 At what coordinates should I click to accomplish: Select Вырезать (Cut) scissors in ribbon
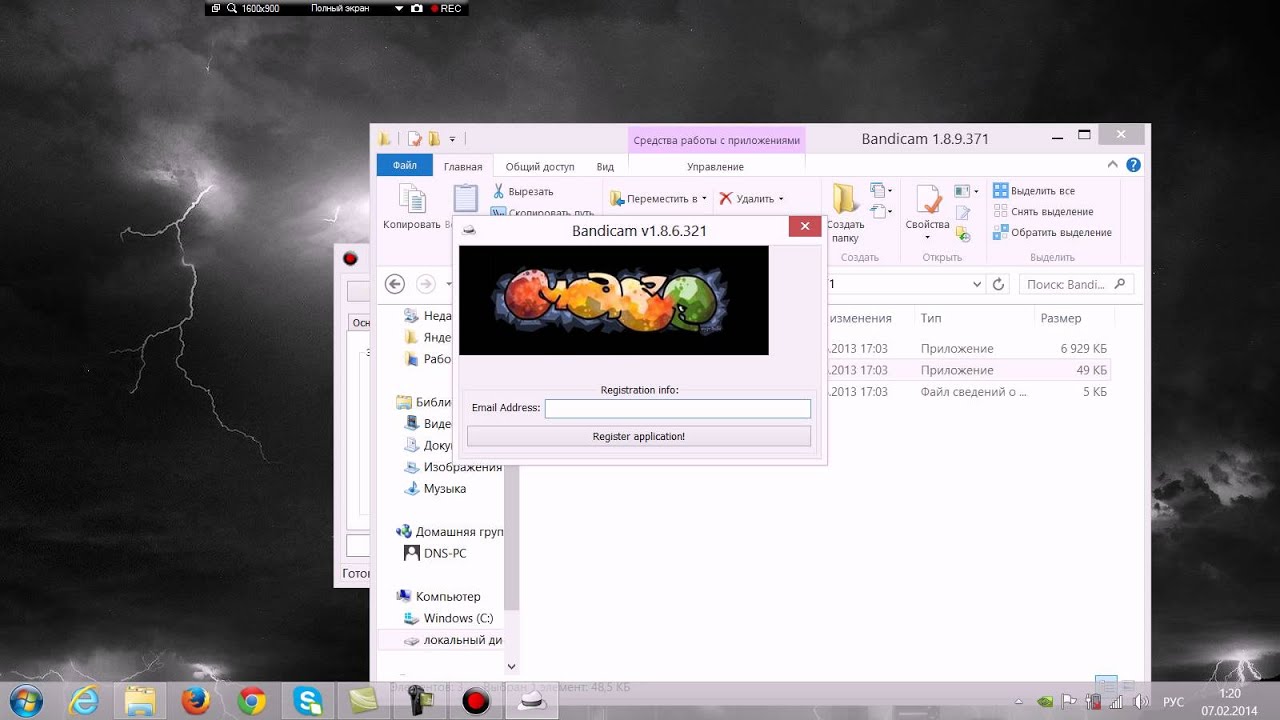(523, 191)
